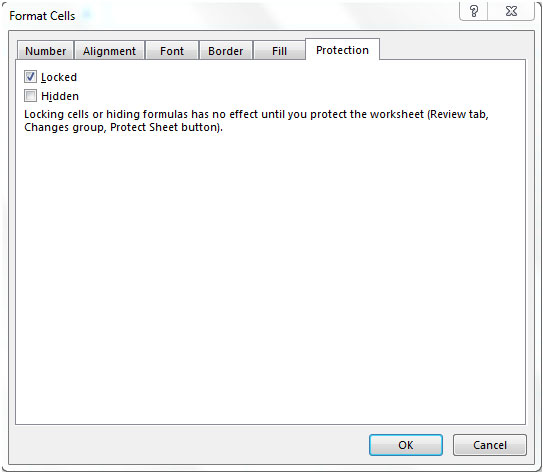The width and height of the screenshot is (544, 474).
Task: Open the Help question mark button
Action: 474,11
